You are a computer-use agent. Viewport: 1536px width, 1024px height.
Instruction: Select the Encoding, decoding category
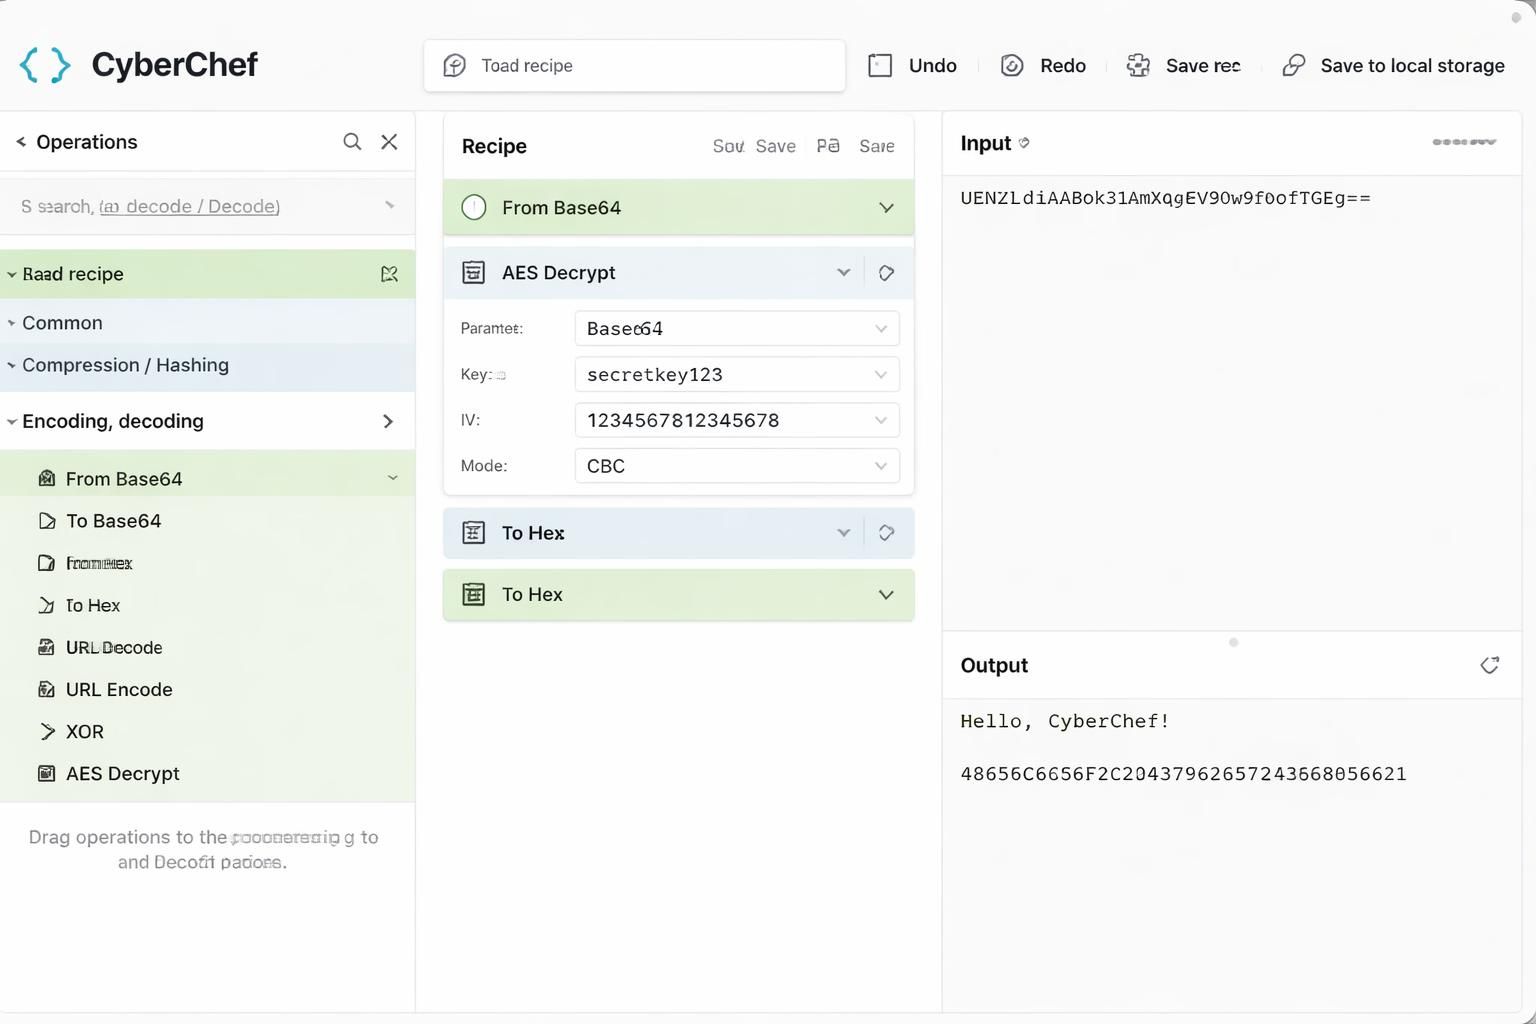click(207, 421)
